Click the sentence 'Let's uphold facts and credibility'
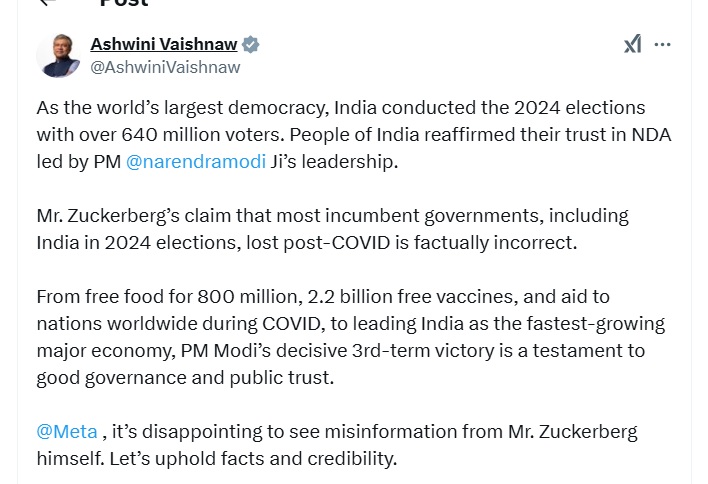The image size is (708, 484). pyautogui.click(x=253, y=459)
